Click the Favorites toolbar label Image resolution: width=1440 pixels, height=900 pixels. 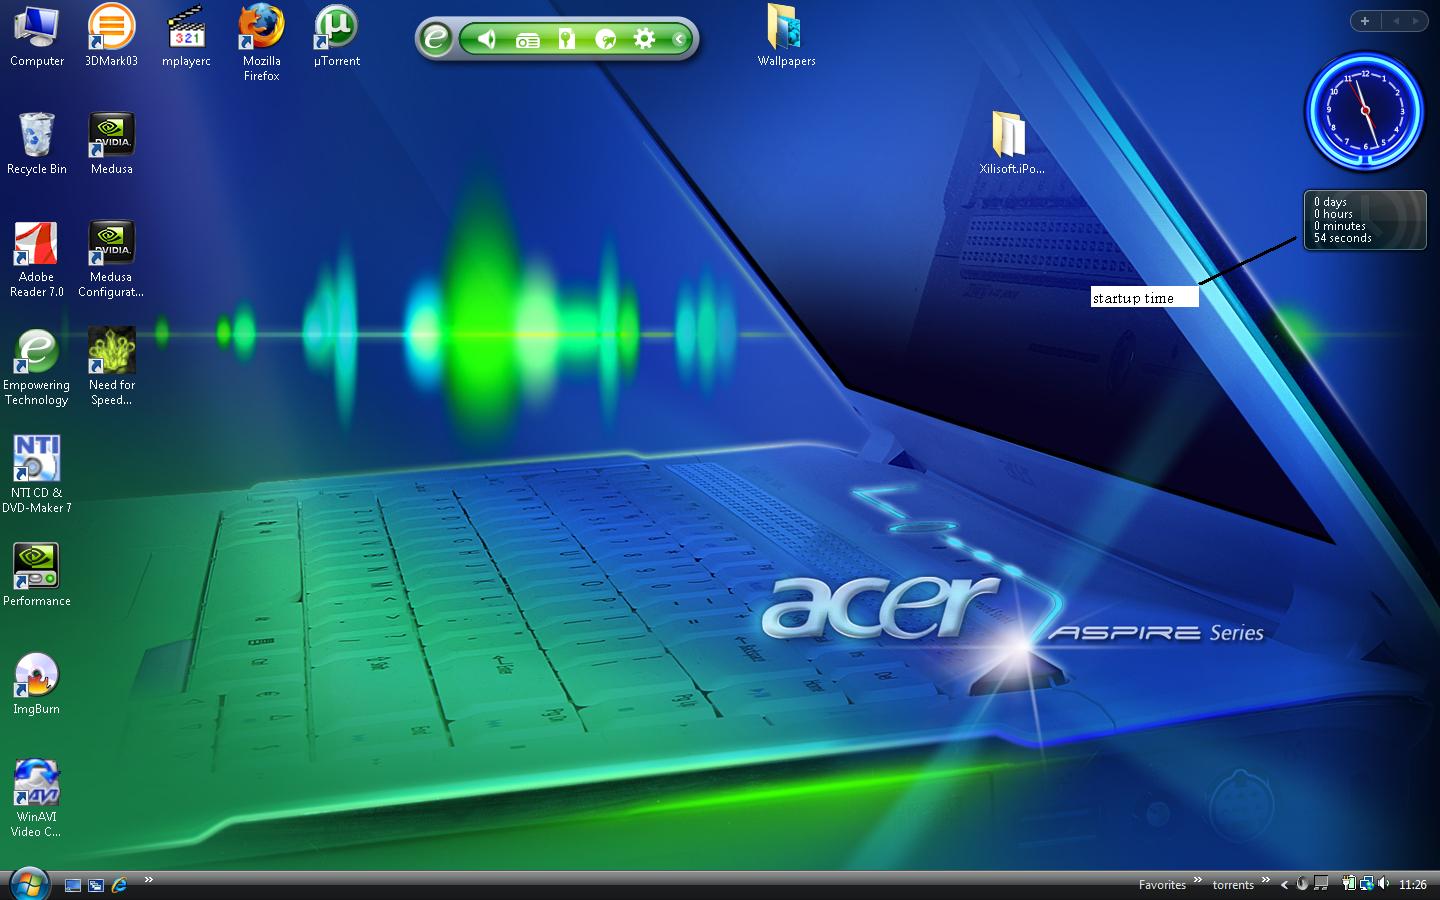click(x=1162, y=885)
